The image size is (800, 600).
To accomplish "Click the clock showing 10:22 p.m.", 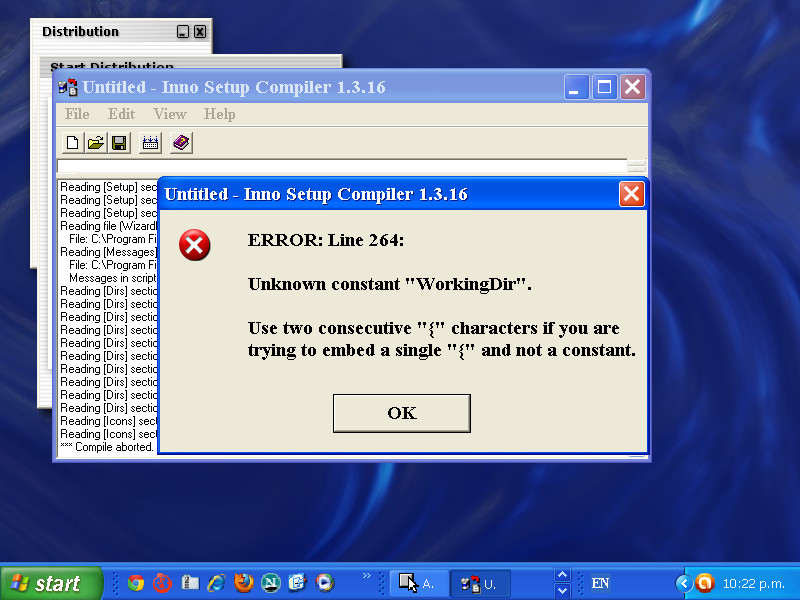I will 754,584.
